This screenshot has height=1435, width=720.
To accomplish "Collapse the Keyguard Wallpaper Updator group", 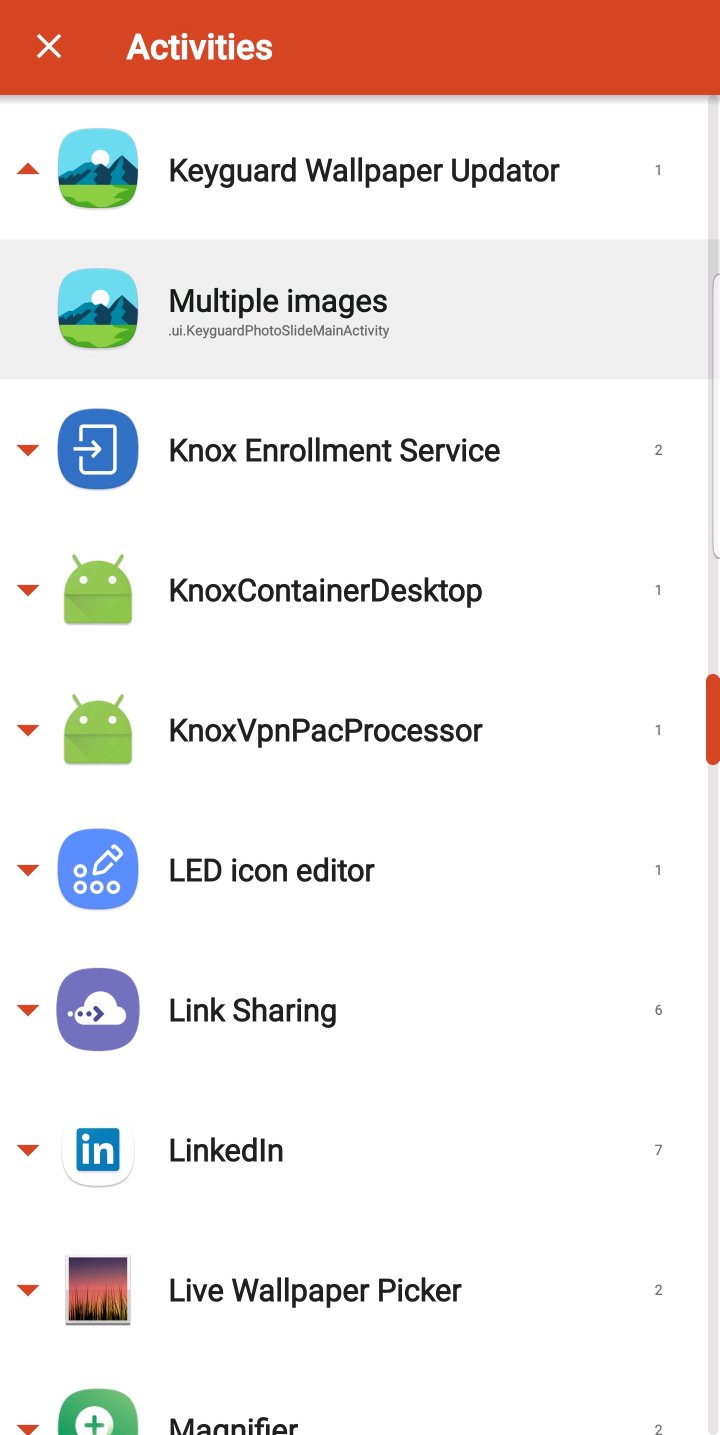I will point(28,170).
